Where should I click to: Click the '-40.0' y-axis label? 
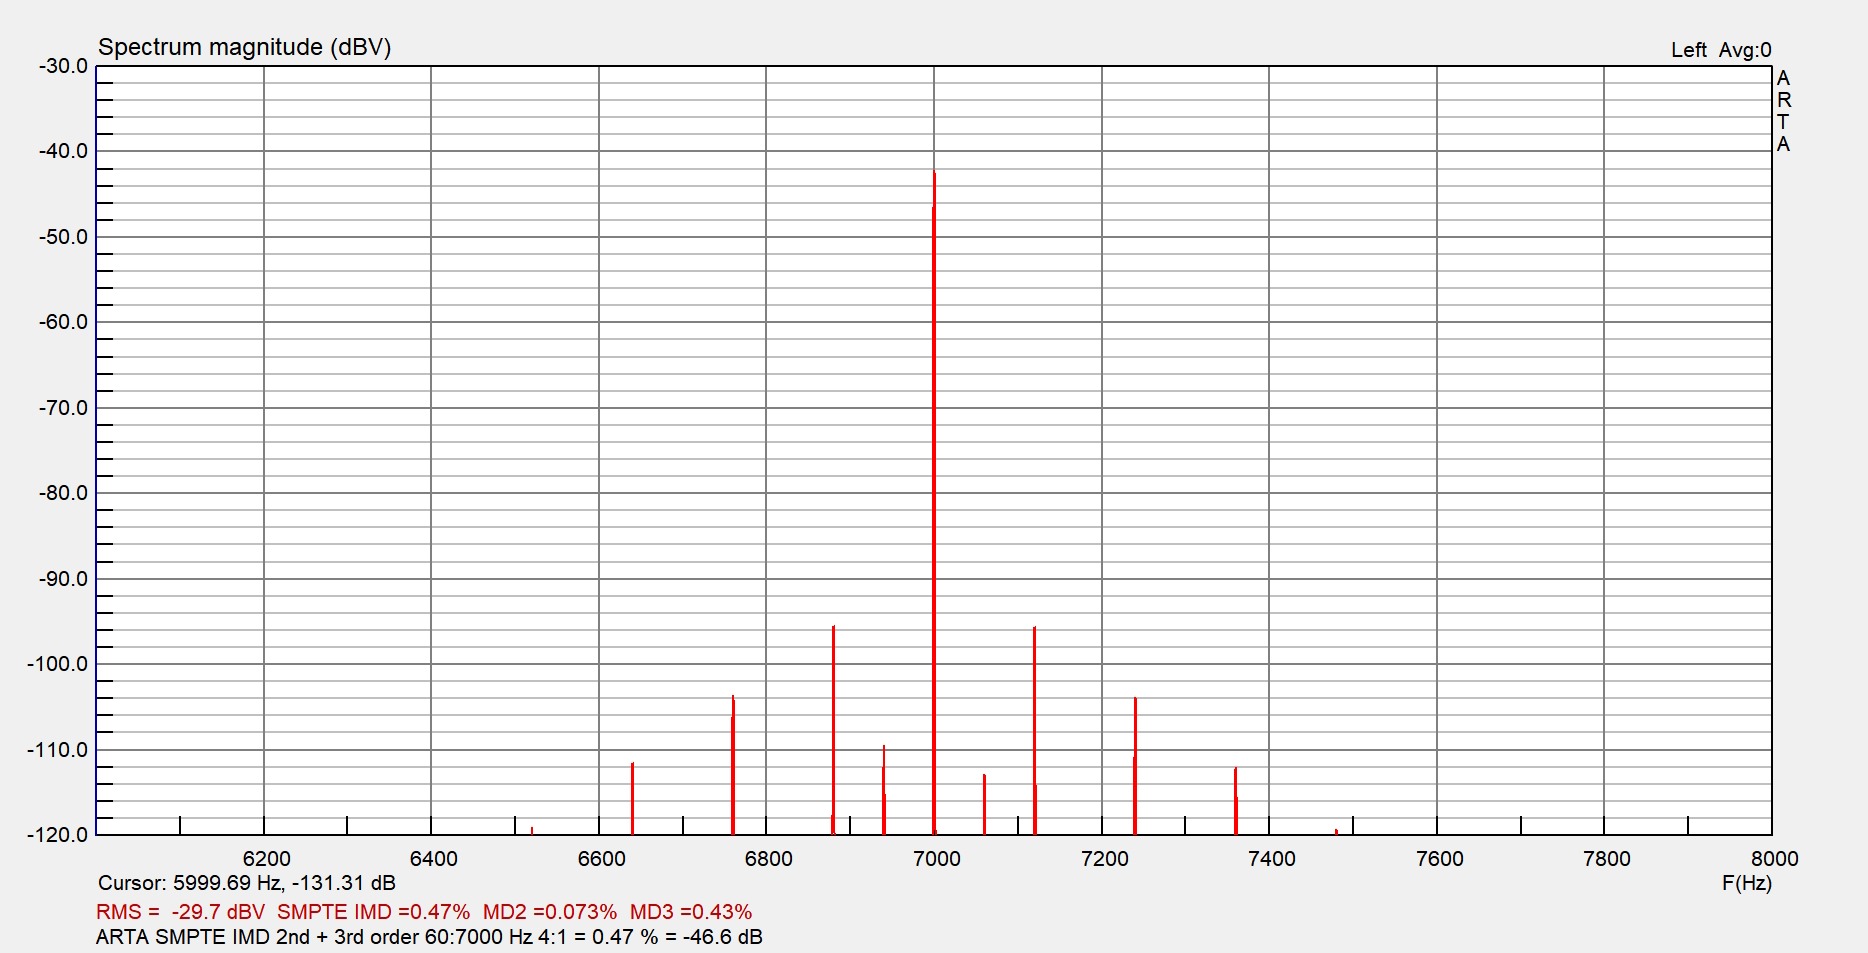pyautogui.click(x=64, y=151)
